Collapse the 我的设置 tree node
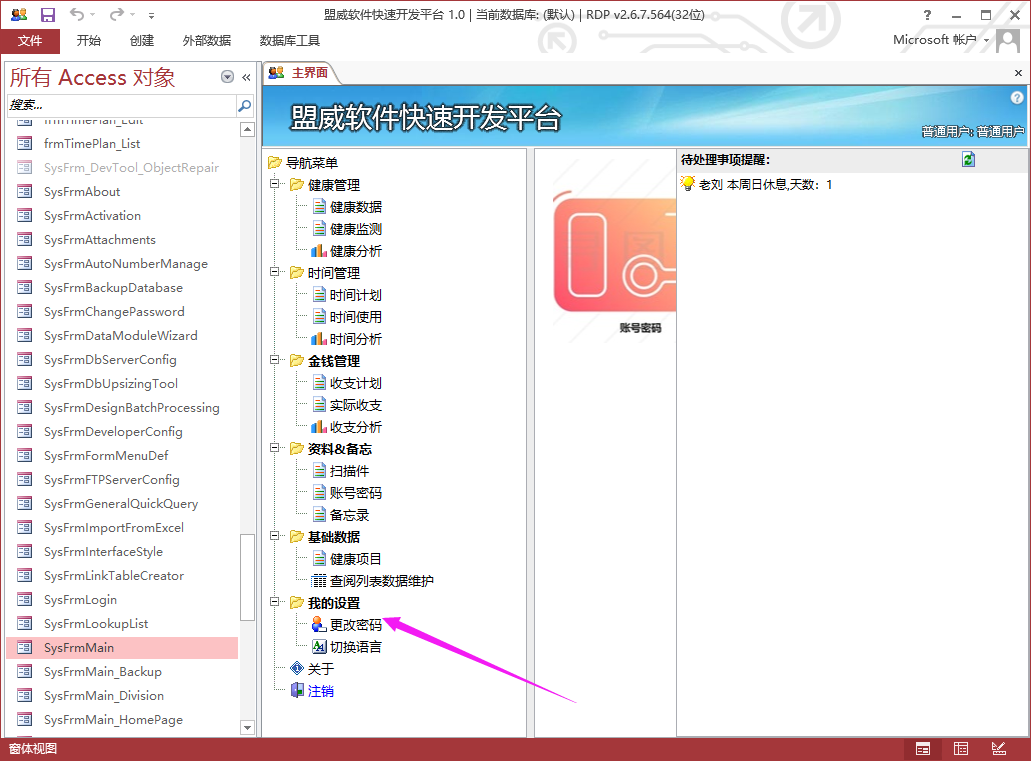Viewport: 1031px width, 761px height. [275, 602]
